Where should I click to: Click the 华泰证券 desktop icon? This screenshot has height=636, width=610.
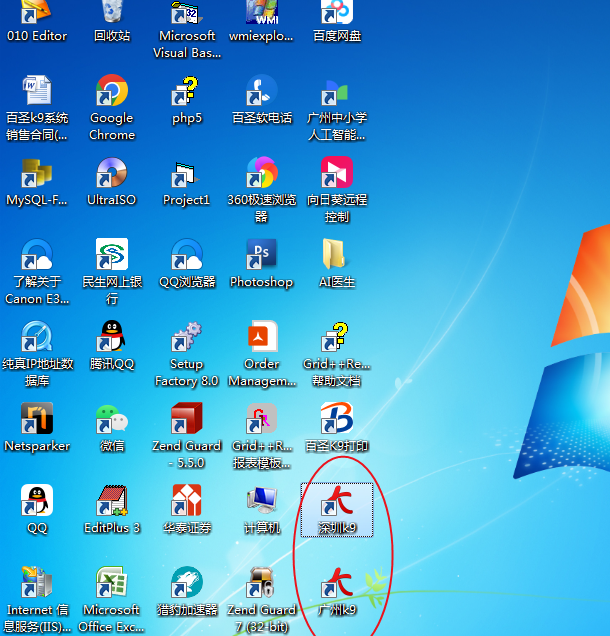pyautogui.click(x=187, y=501)
